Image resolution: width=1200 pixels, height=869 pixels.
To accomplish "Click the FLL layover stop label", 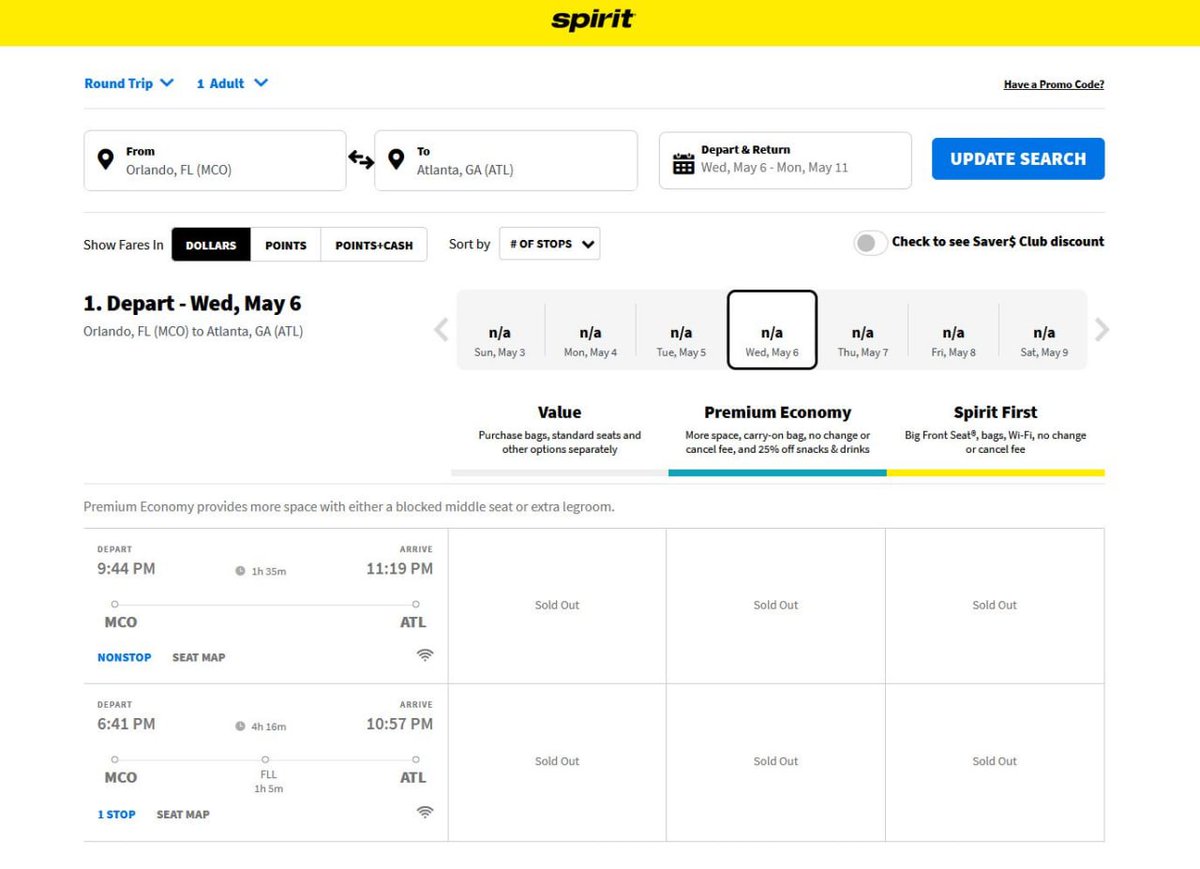I will coord(268,774).
